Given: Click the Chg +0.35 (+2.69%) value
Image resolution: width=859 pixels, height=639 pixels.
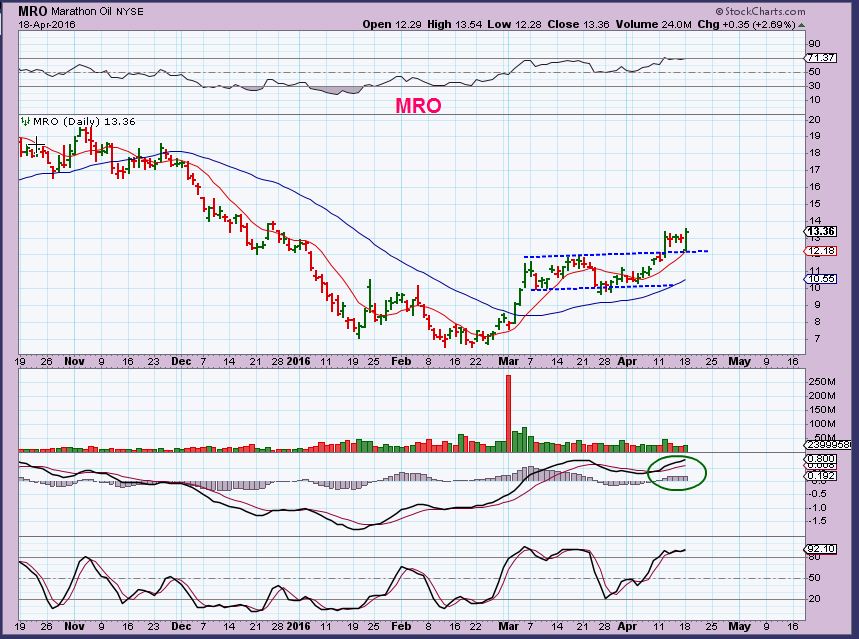Looking at the screenshot, I should coord(746,24).
